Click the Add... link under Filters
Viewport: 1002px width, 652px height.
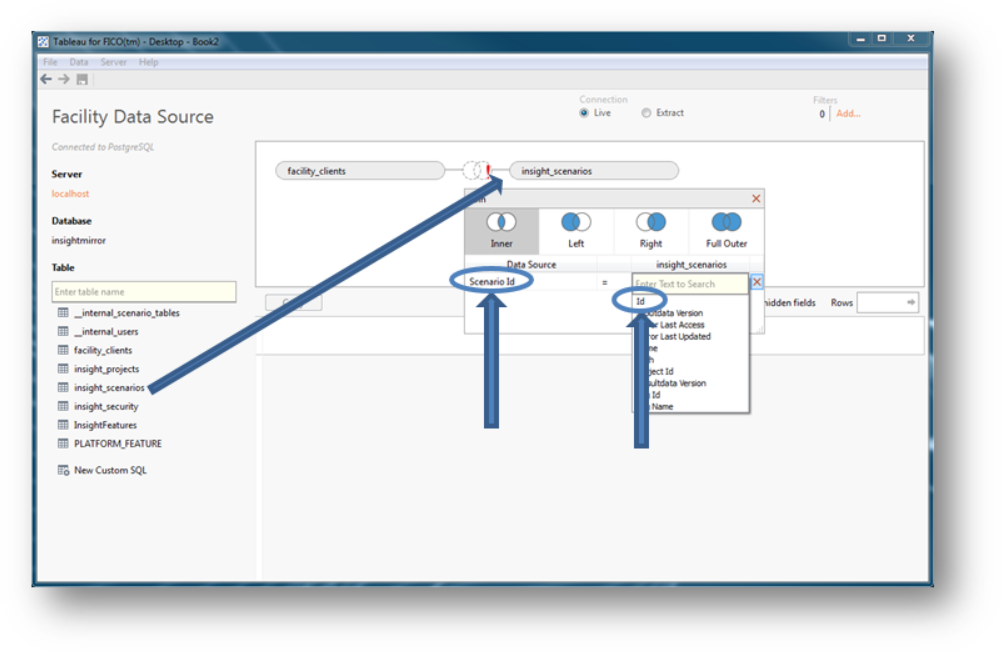pos(848,114)
